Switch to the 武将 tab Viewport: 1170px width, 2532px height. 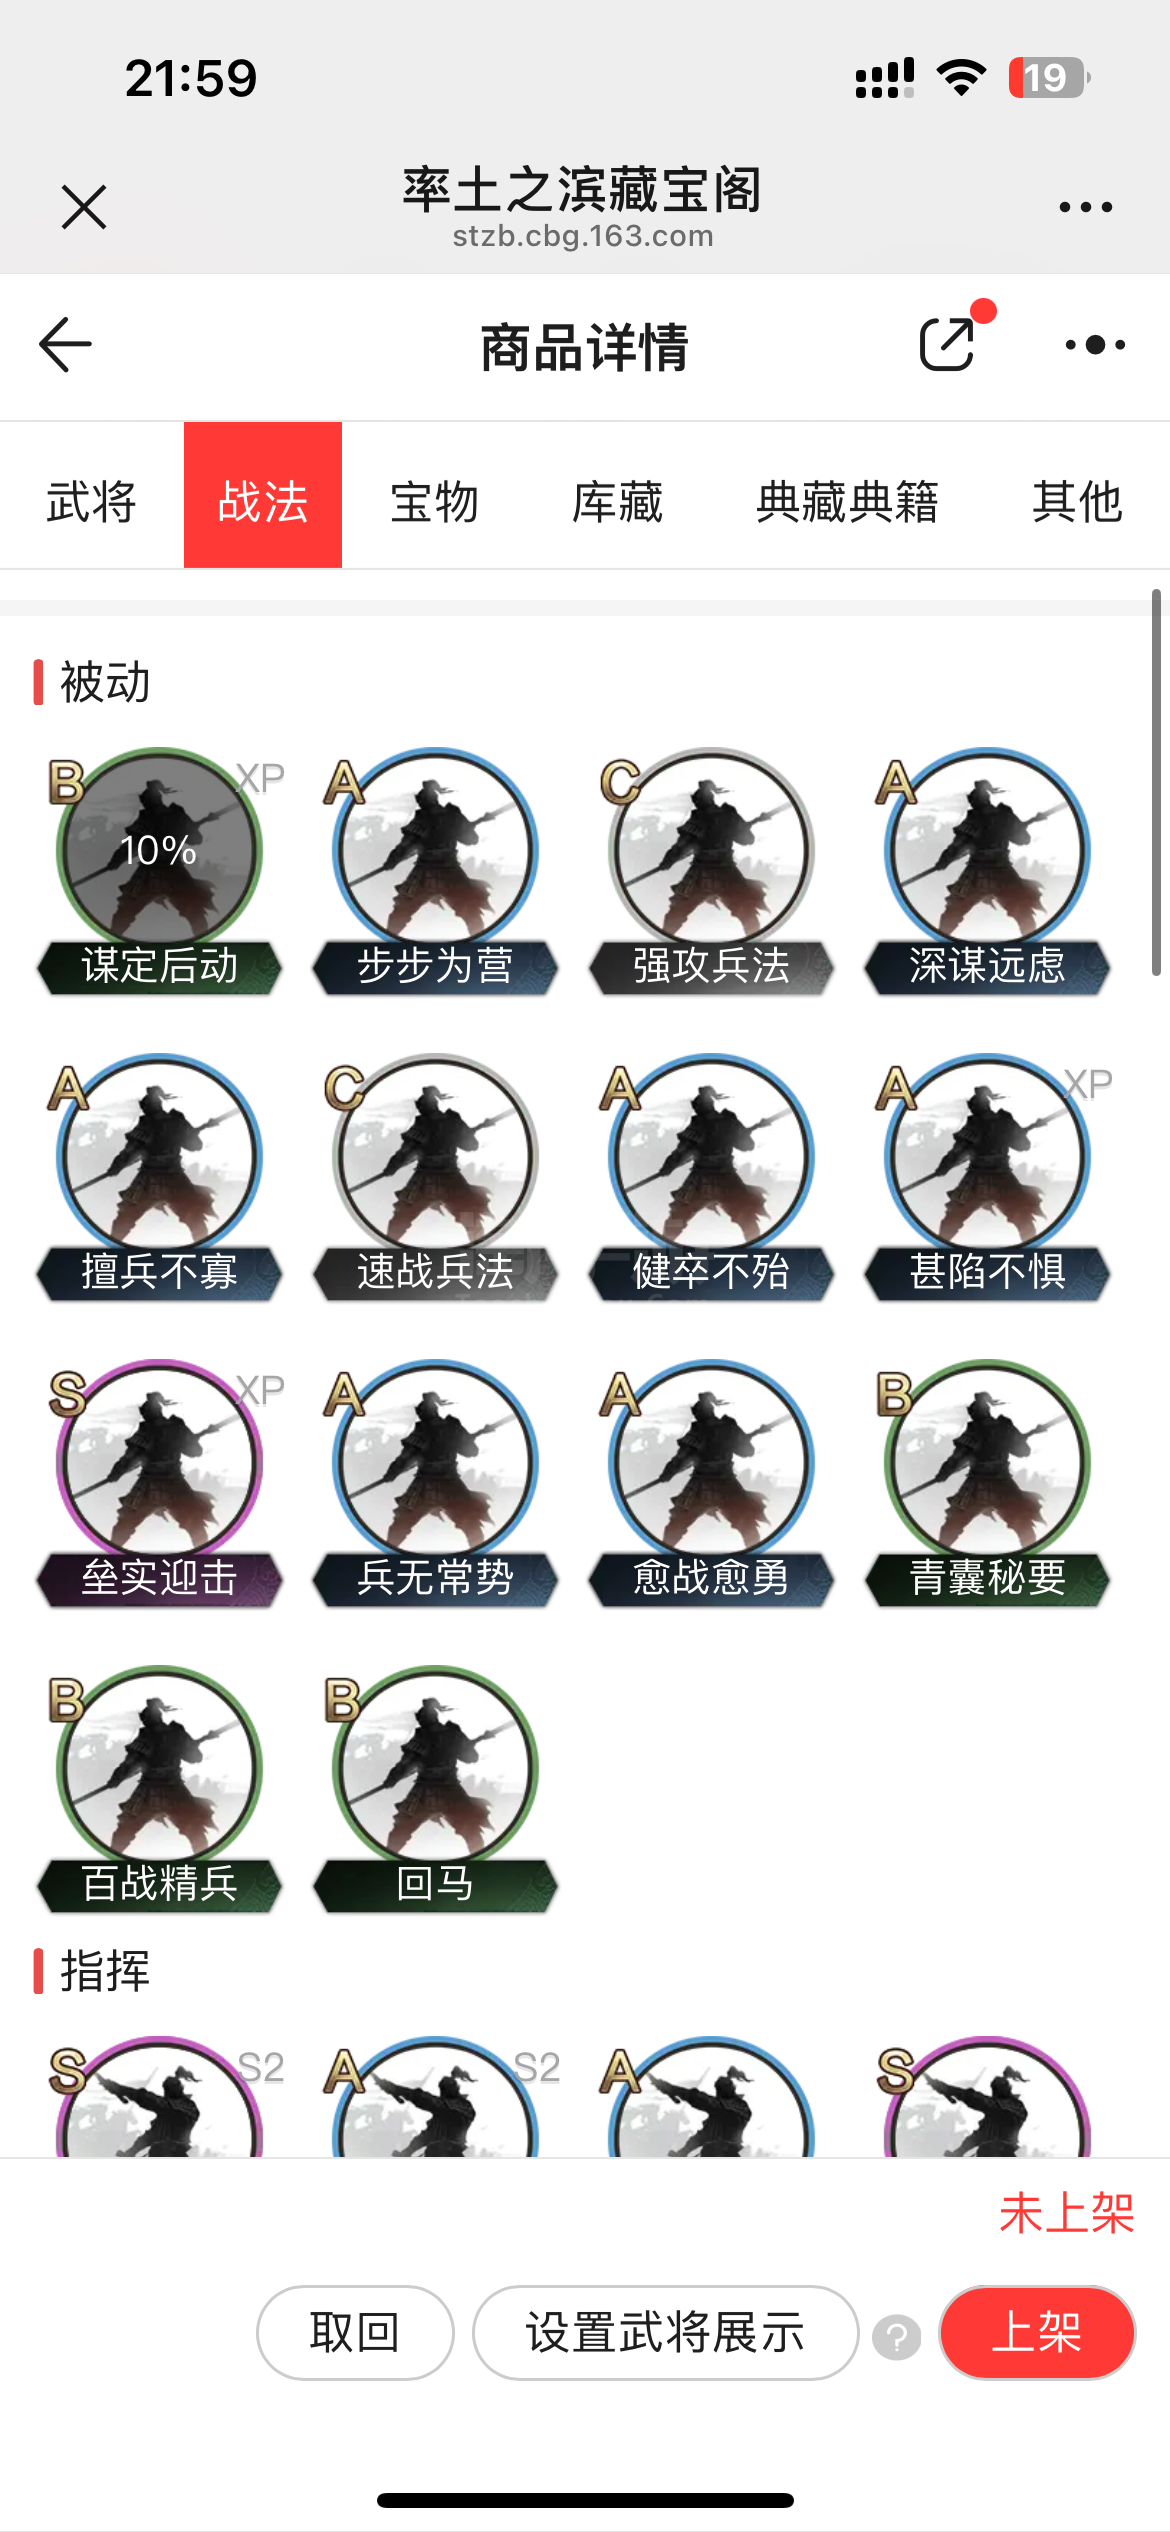pos(92,501)
